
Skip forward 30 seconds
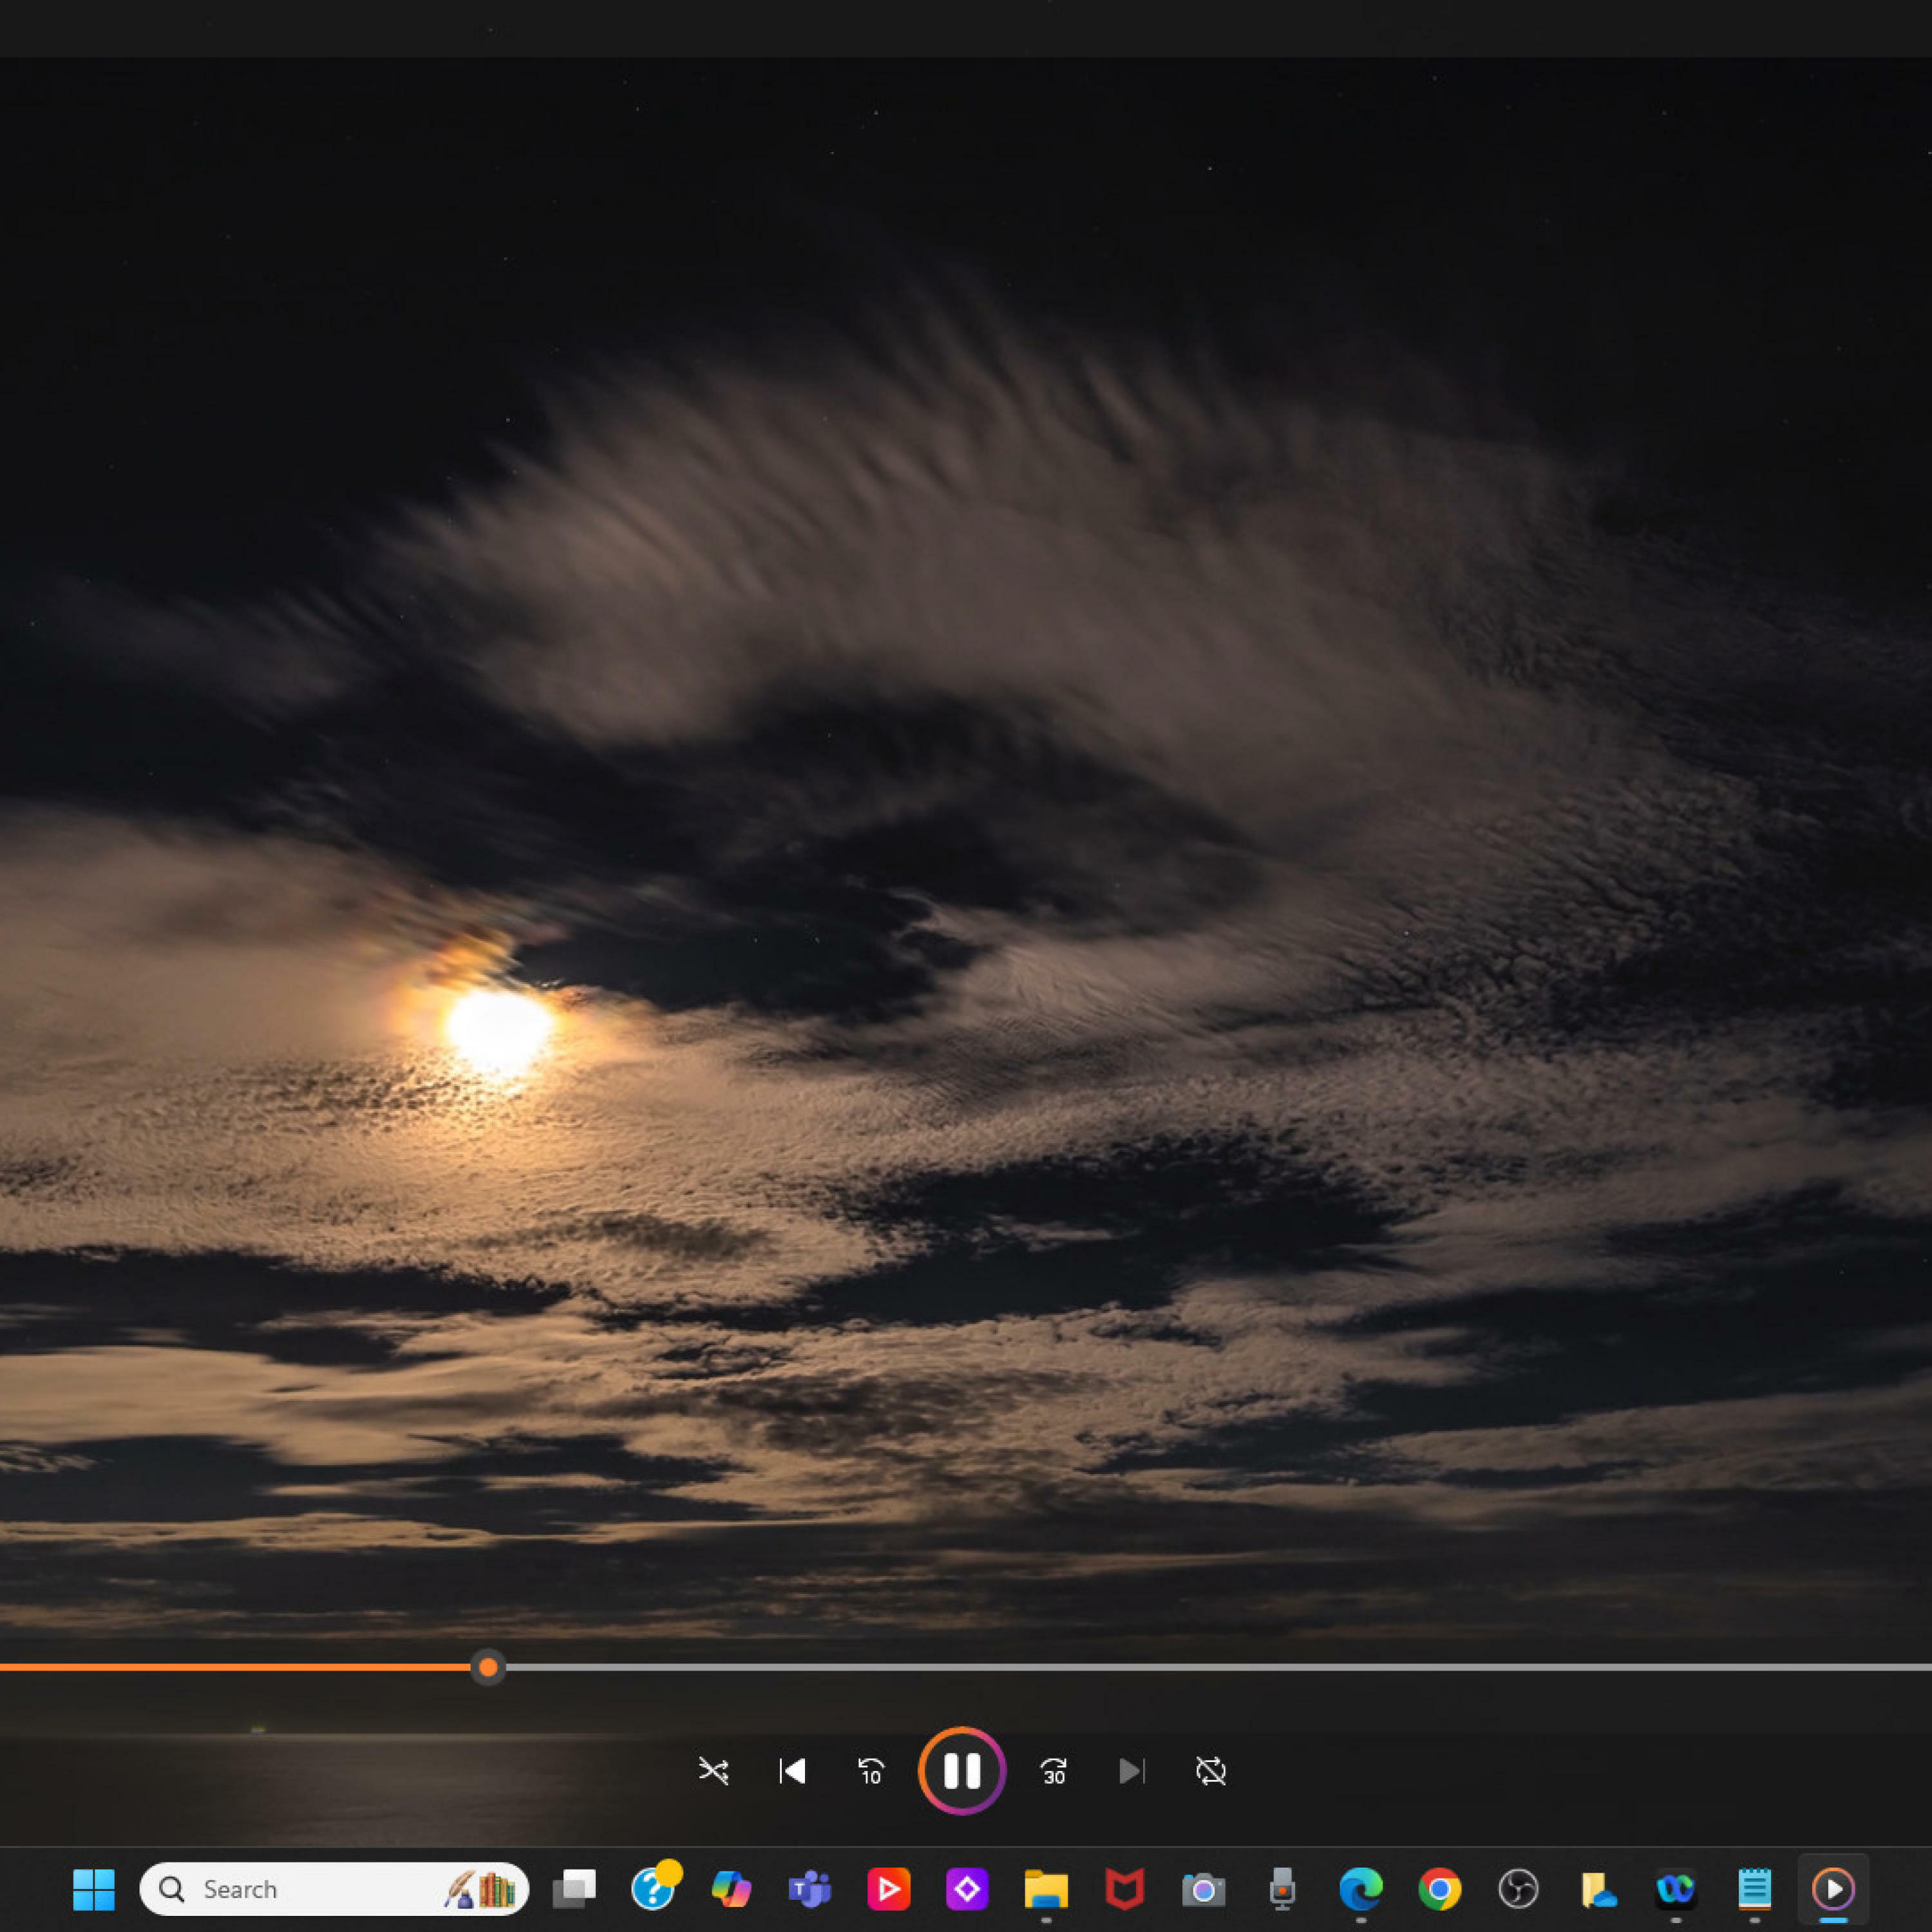click(x=1053, y=1771)
